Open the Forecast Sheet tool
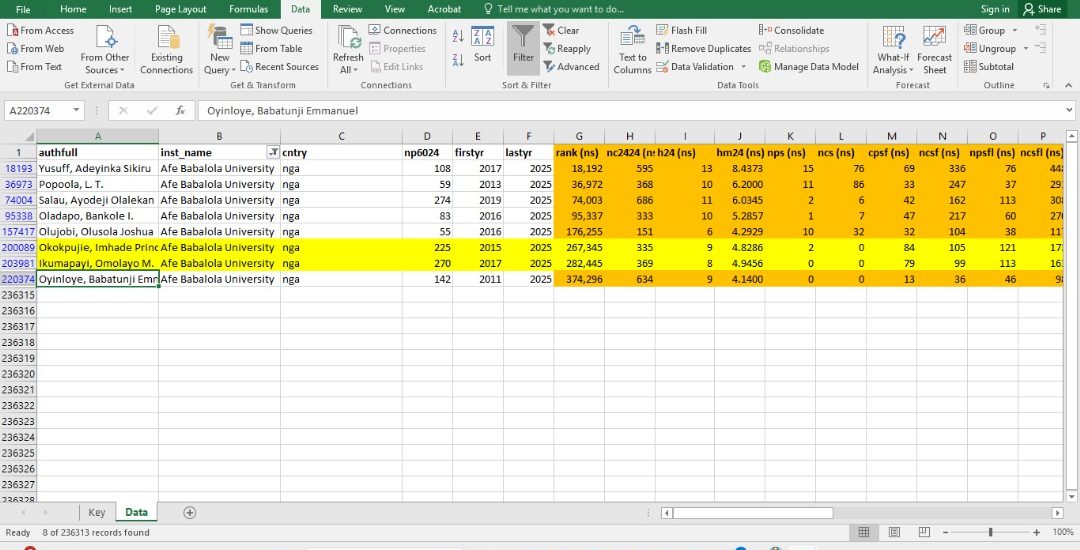The height and width of the screenshot is (550, 1080). [934, 50]
